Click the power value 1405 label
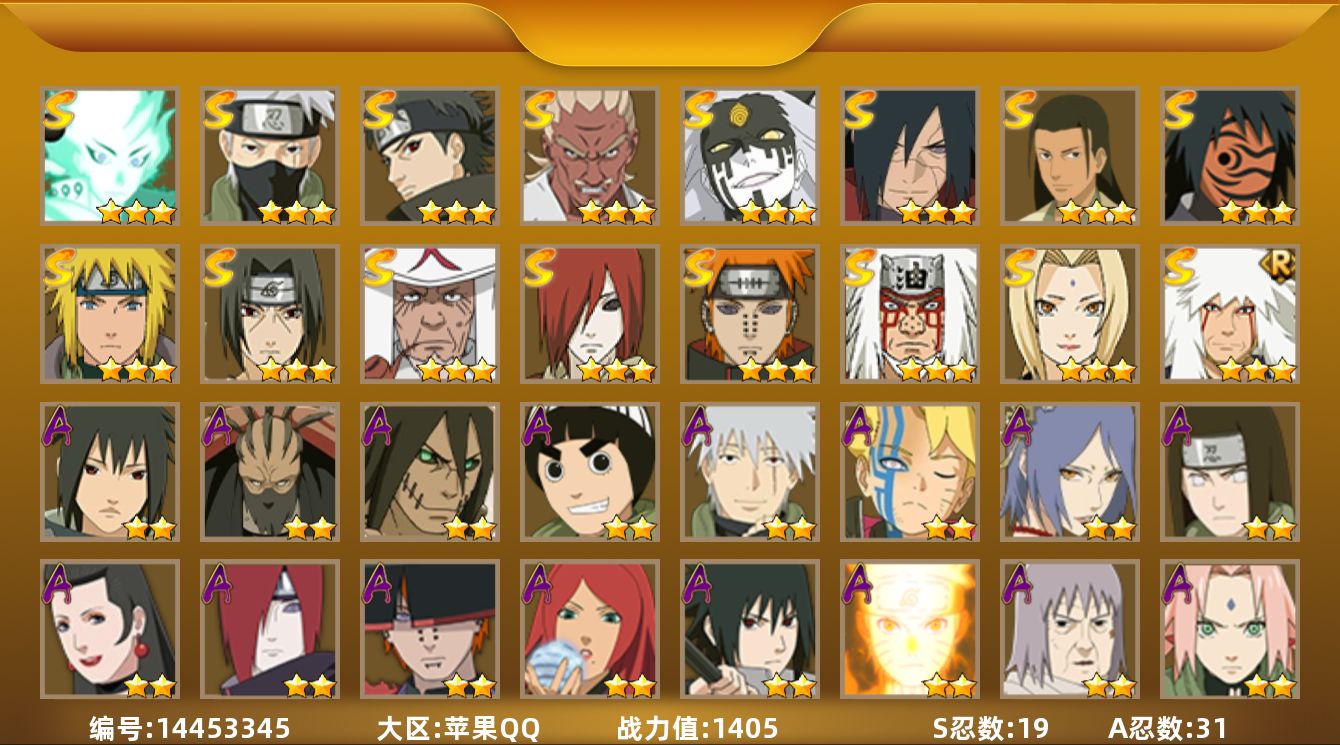The image size is (1340, 745). tap(697, 728)
